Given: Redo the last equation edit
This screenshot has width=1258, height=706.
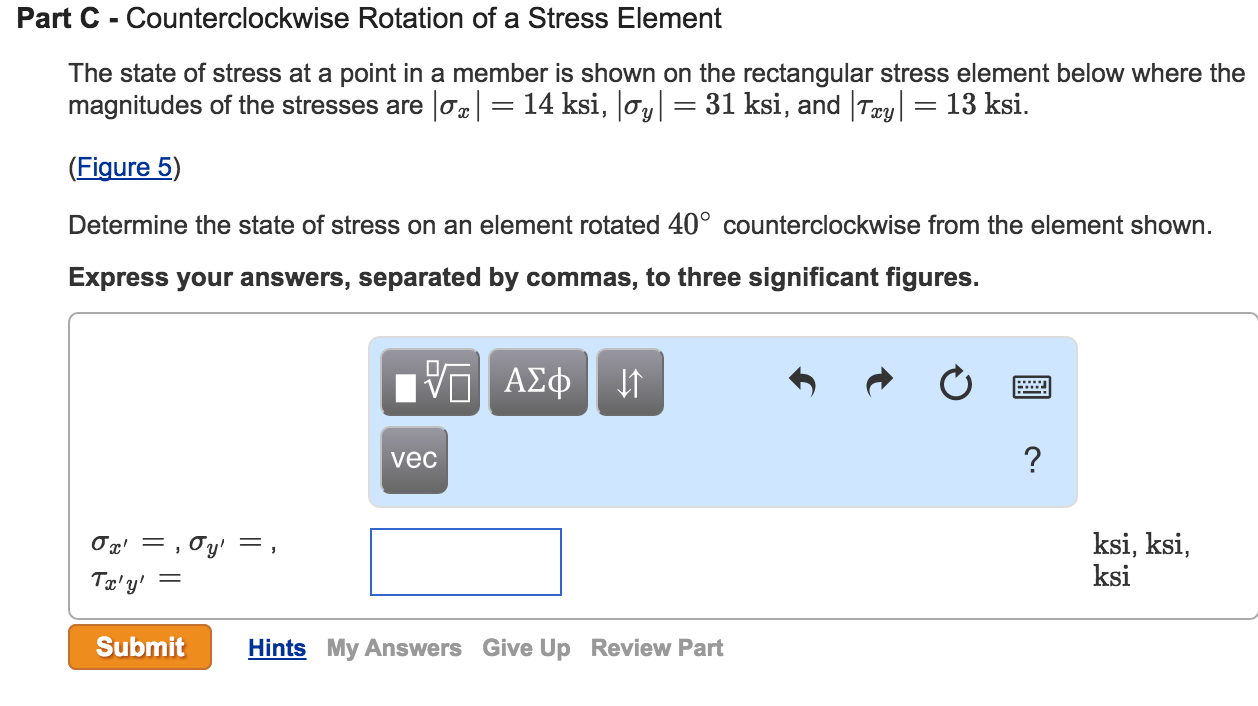Looking at the screenshot, I should pyautogui.click(x=878, y=382).
